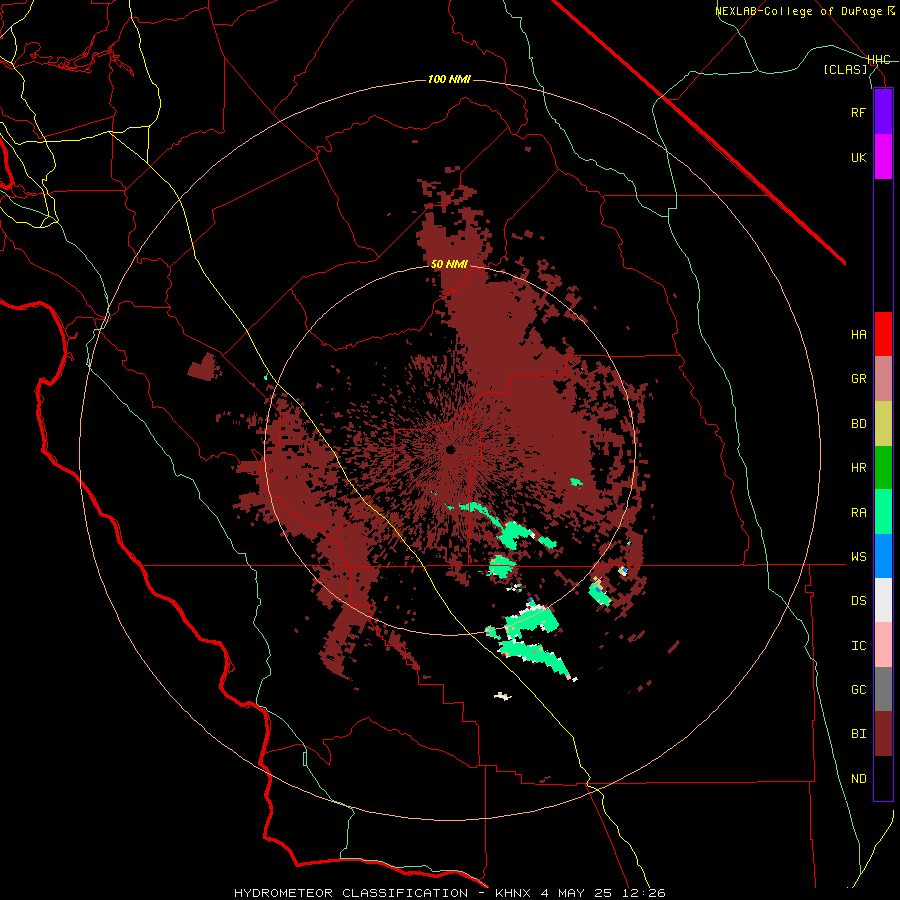This screenshot has height=900, width=900.
Task: Pick the RA bright green legend swatch
Action: (x=883, y=512)
